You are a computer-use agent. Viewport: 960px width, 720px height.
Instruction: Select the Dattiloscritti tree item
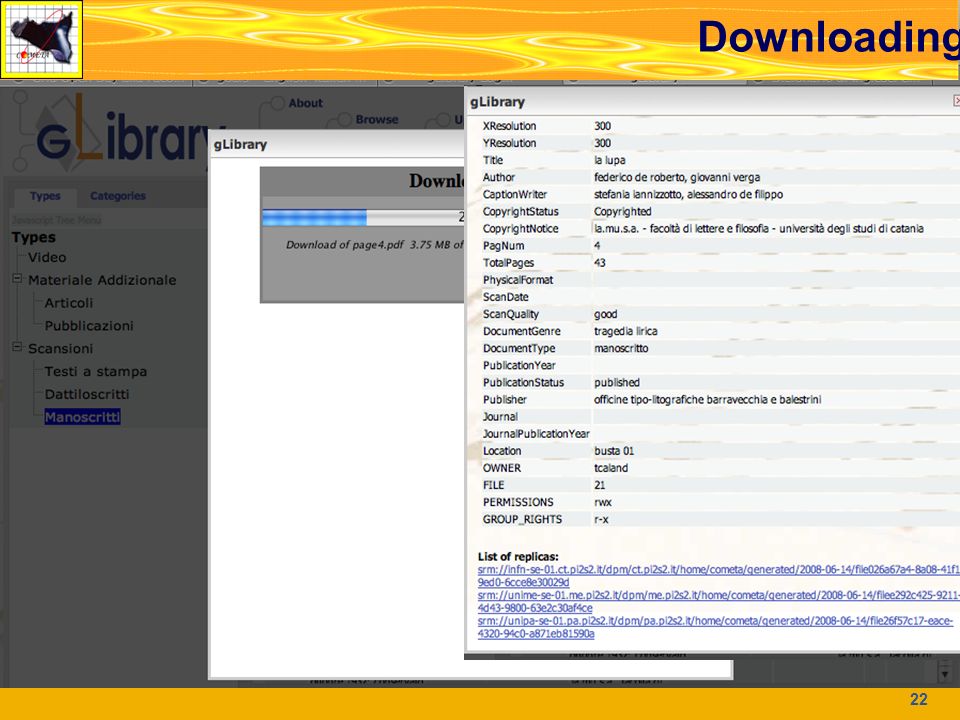(x=87, y=394)
